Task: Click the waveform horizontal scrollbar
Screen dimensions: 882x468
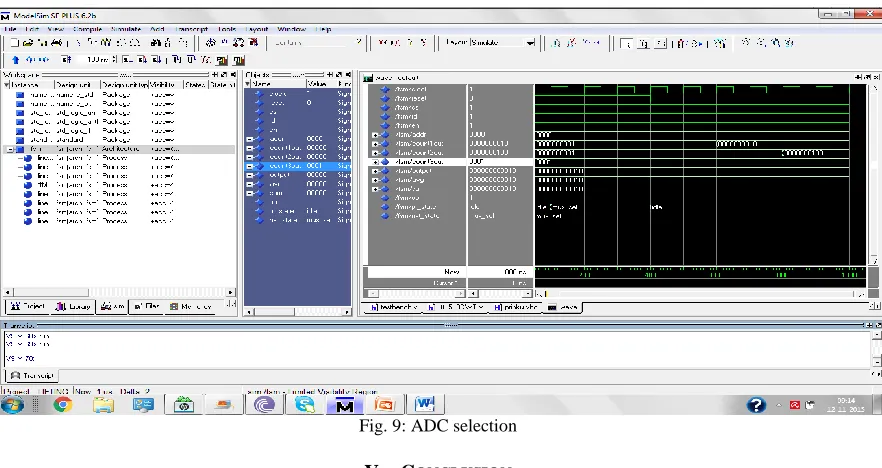Action: pos(700,294)
